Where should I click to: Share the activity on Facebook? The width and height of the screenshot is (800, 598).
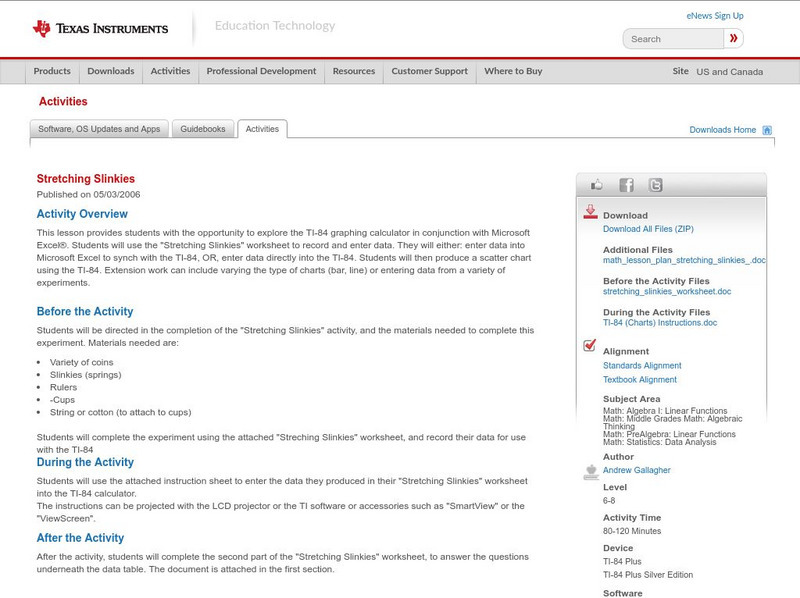627,185
